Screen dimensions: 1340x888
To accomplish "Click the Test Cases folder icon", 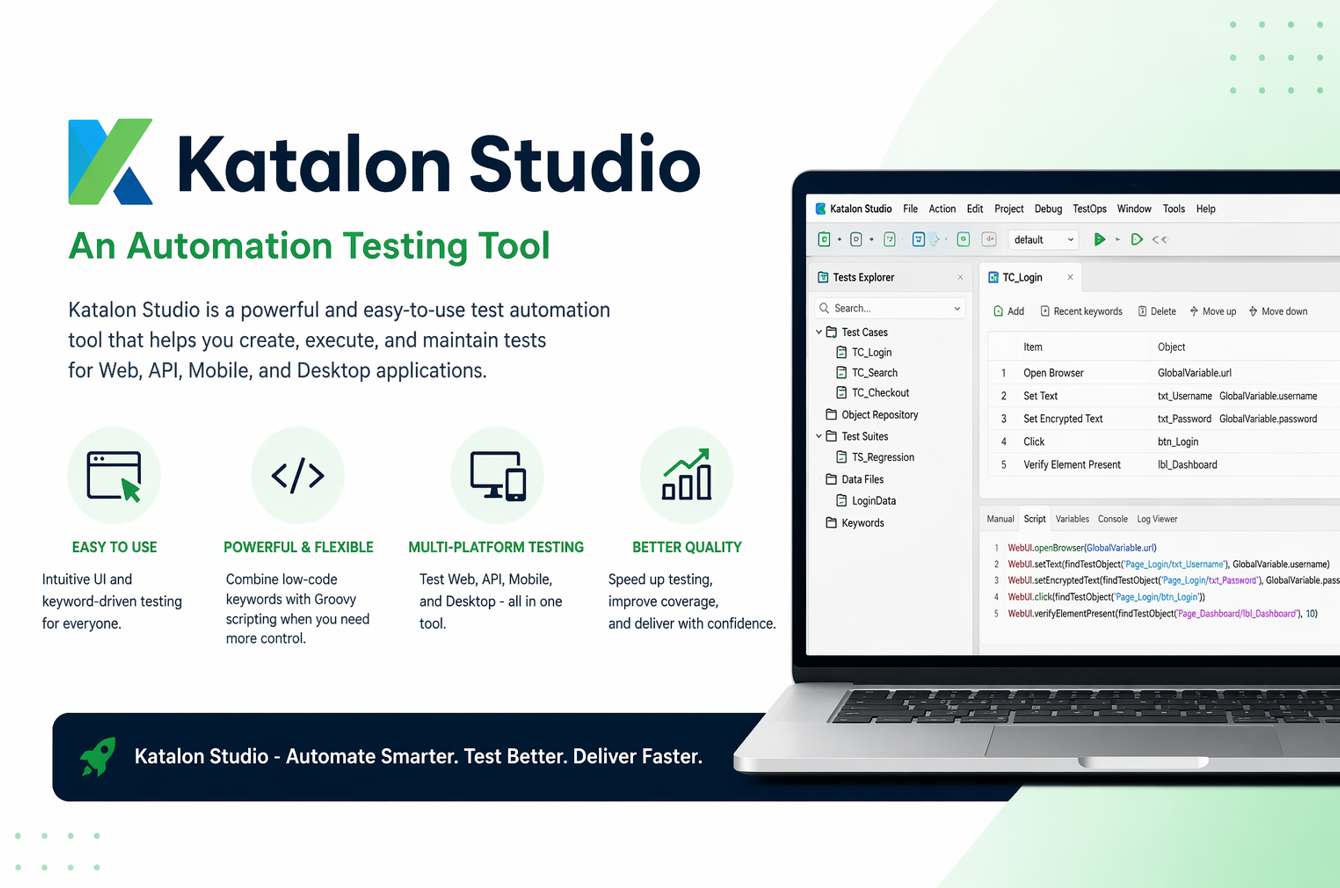I will (831, 332).
